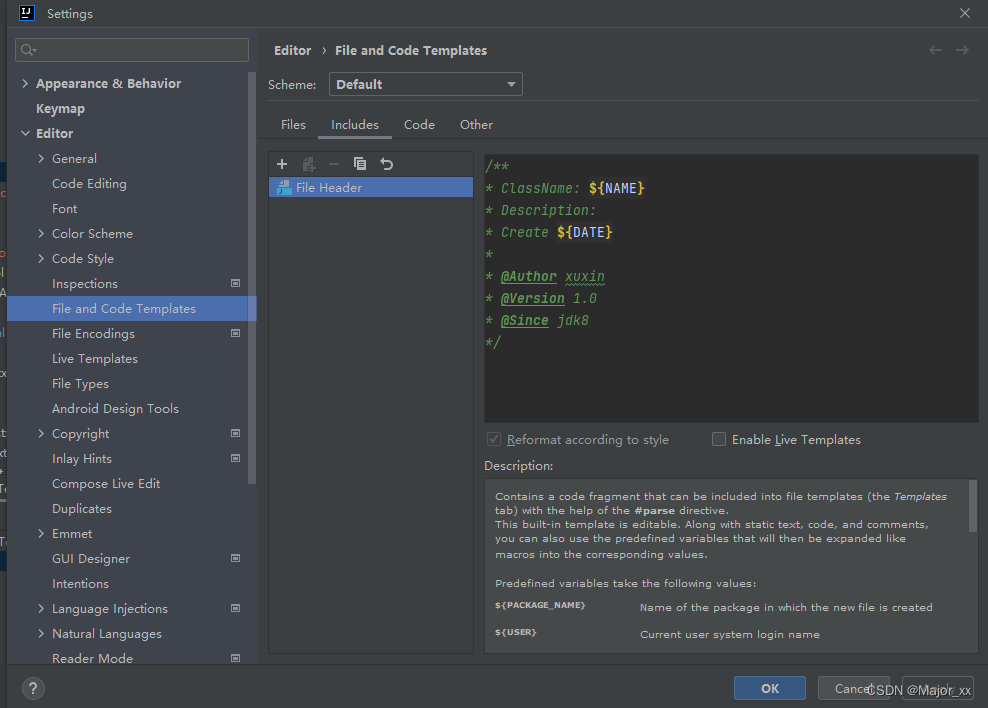Click the File Header template file icon
The height and width of the screenshot is (708, 988).
284,188
